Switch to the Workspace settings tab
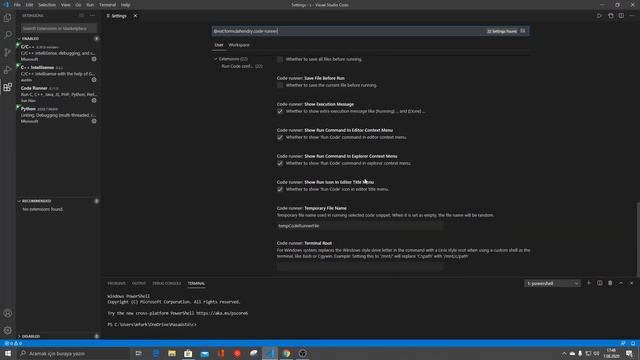Image resolution: width=640 pixels, height=360 pixels. 239,45
